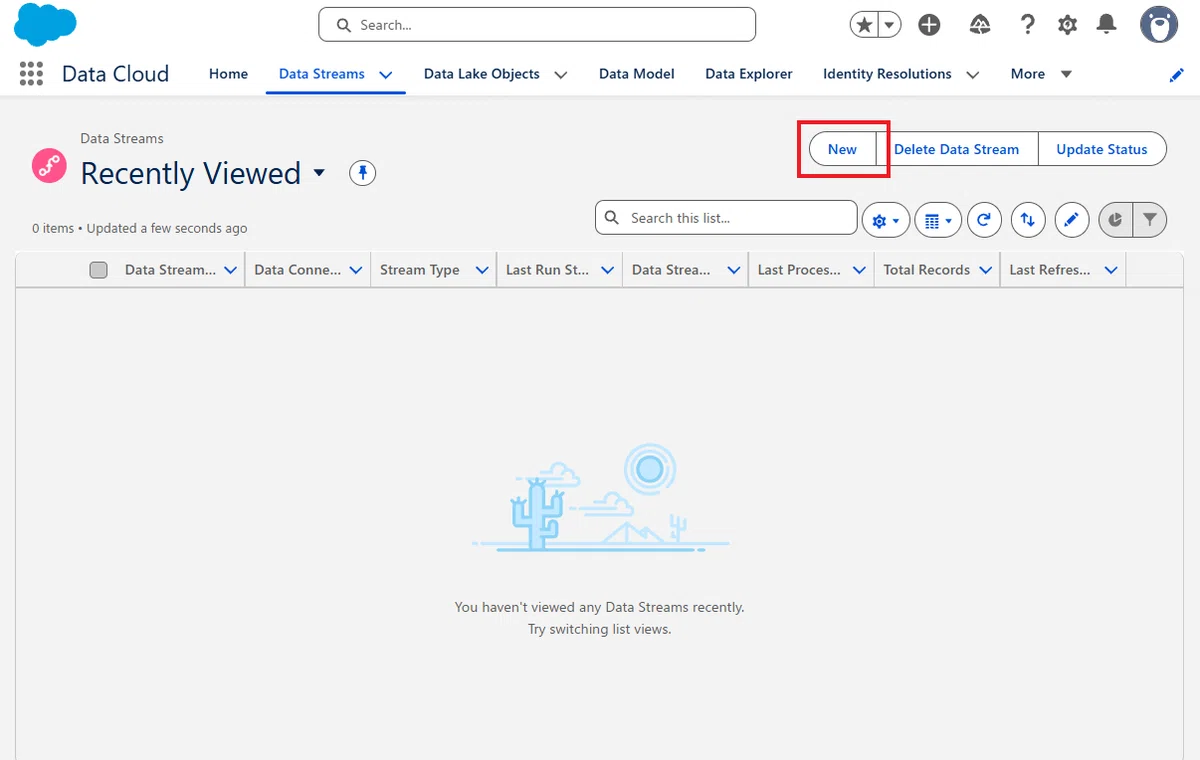Switch to the Data Streams tab

pyautogui.click(x=322, y=74)
